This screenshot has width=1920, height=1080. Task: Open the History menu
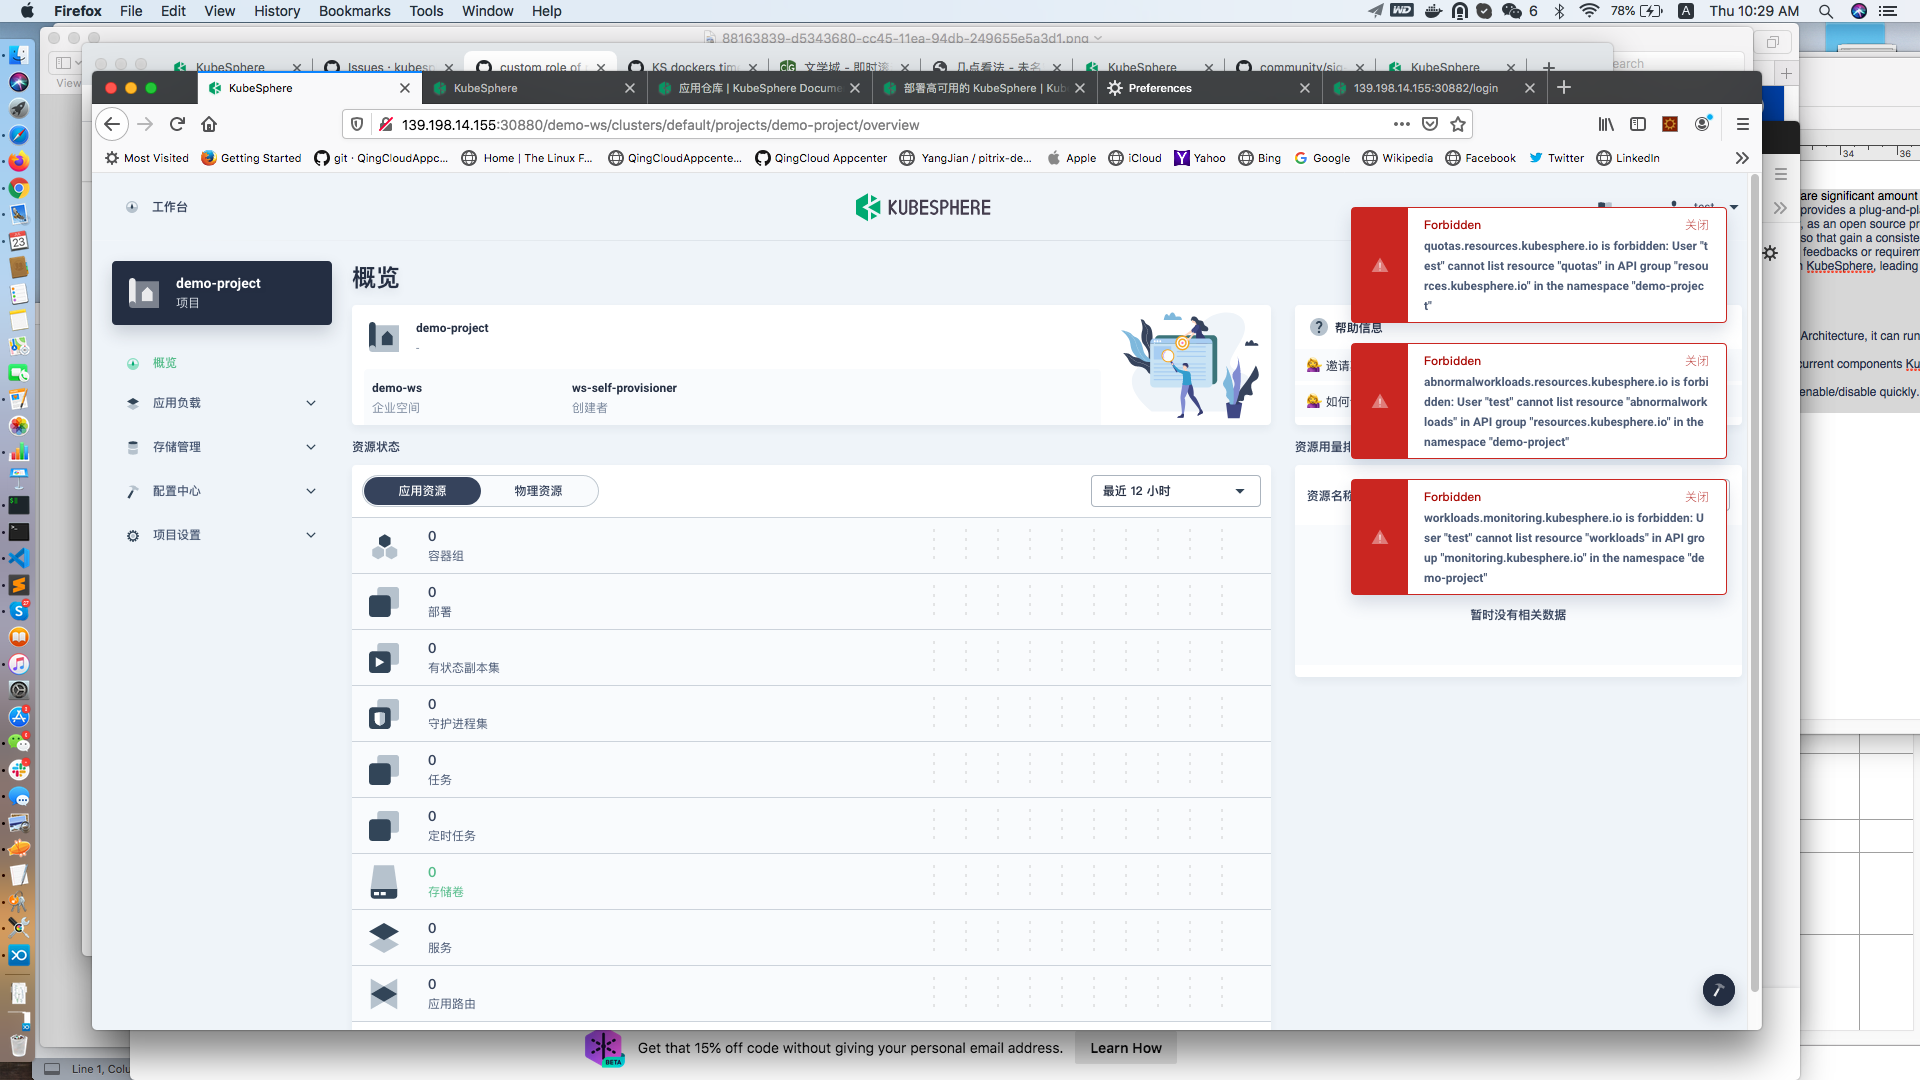pos(276,11)
